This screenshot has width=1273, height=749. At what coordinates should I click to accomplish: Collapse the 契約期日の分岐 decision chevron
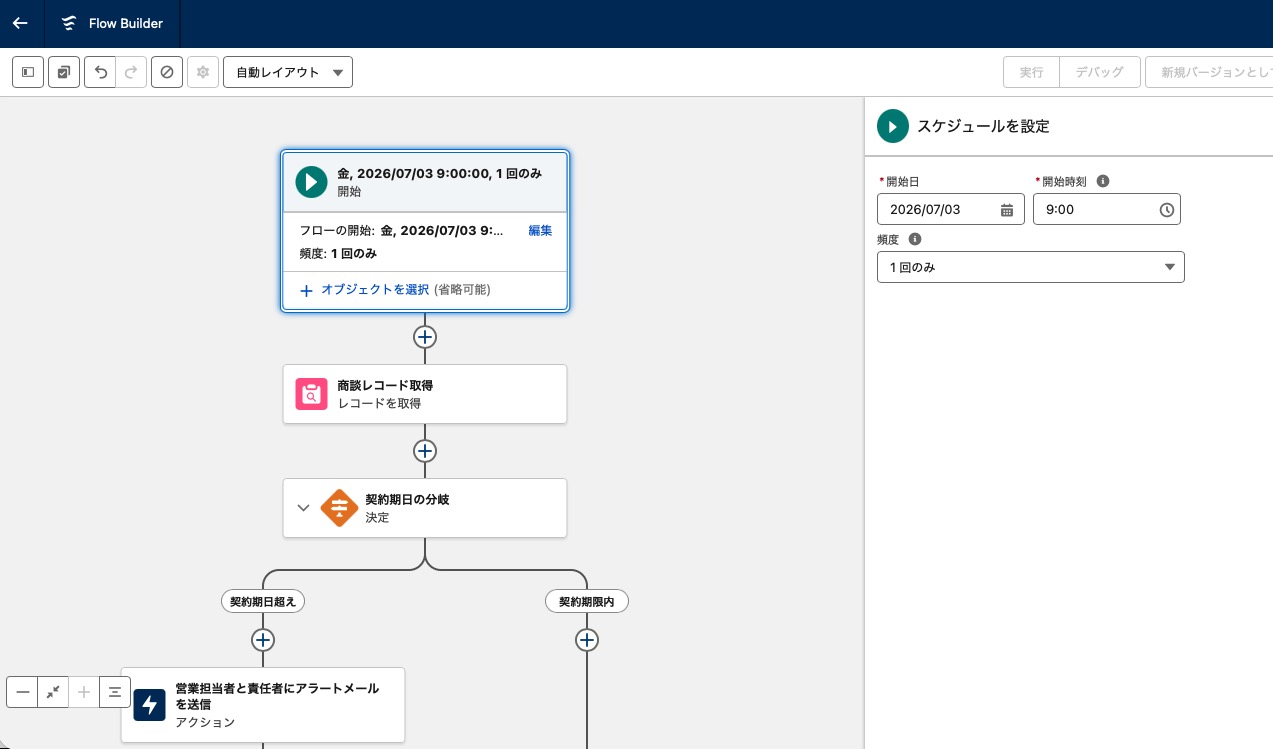pyautogui.click(x=304, y=508)
